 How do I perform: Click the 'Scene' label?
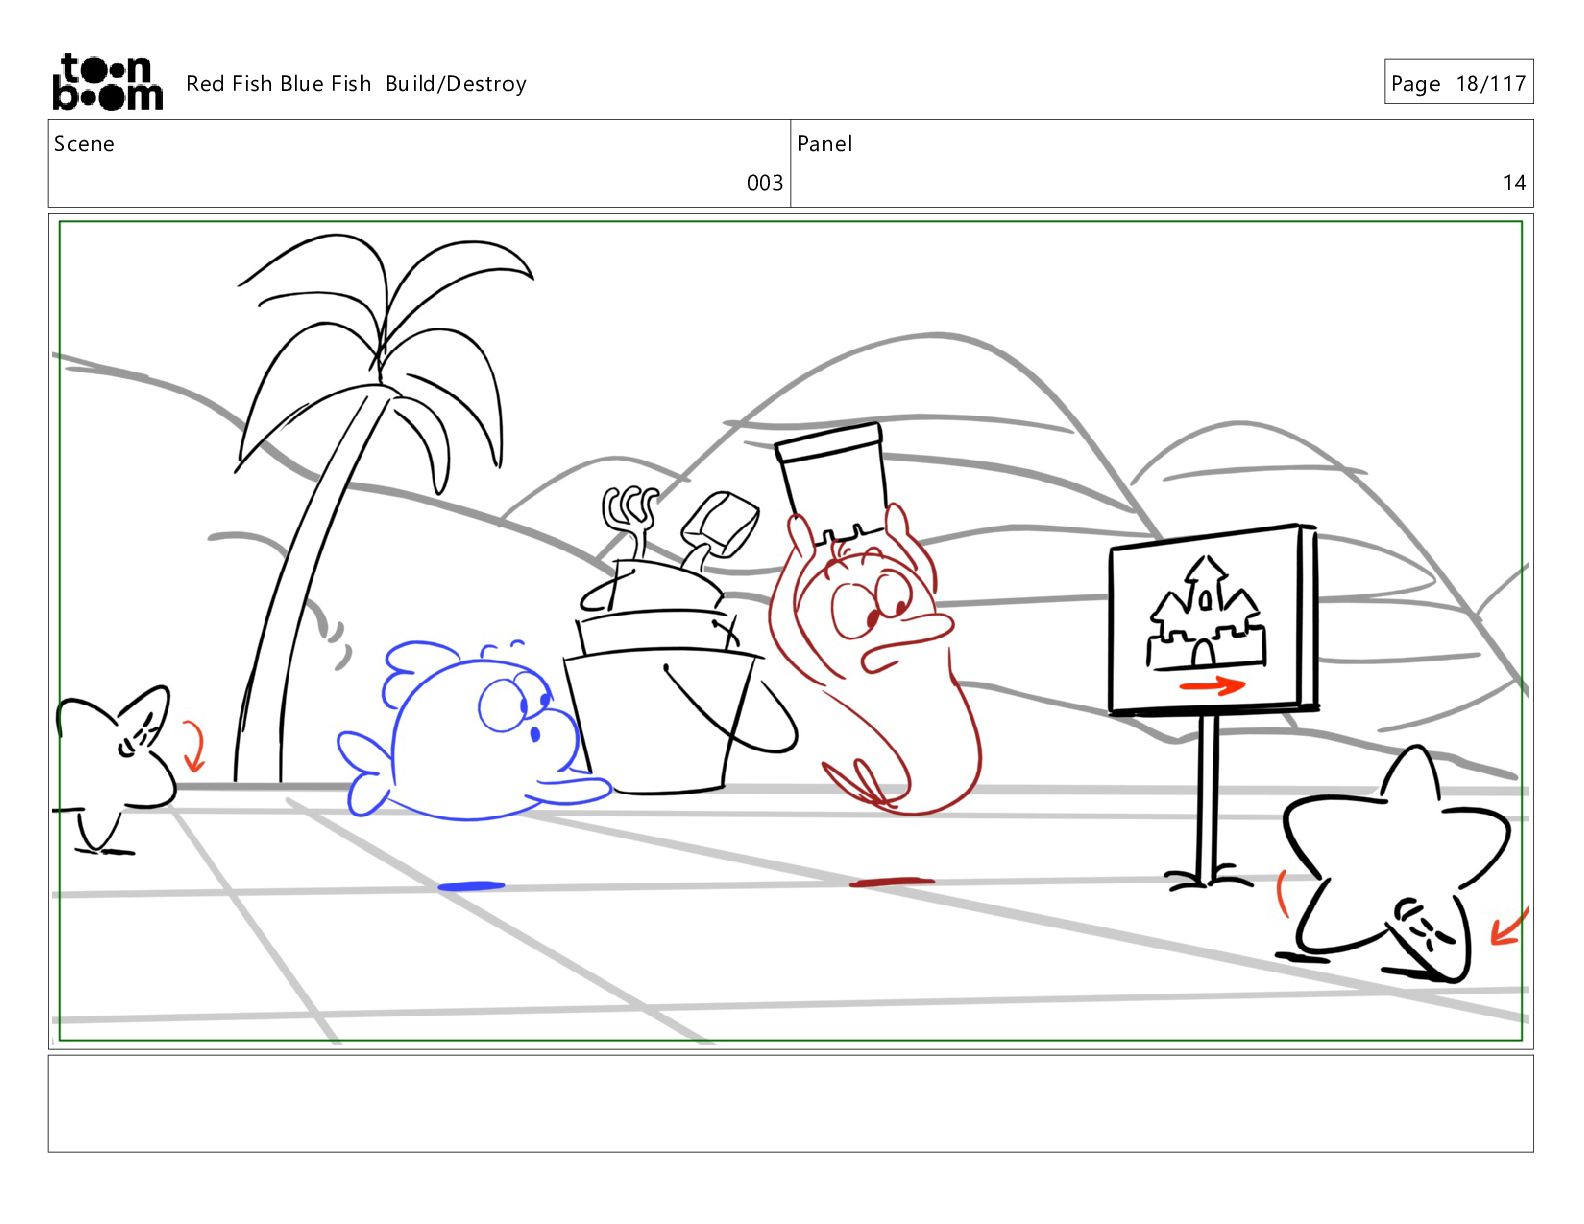pyautogui.click(x=84, y=144)
